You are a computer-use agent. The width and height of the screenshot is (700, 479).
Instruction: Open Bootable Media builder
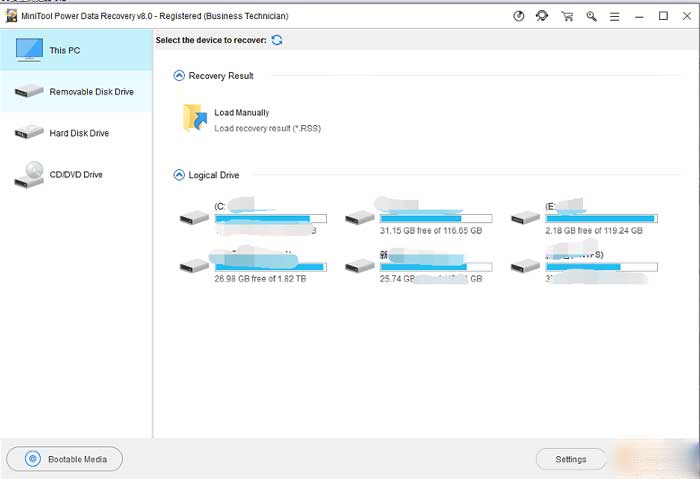pyautogui.click(x=64, y=459)
